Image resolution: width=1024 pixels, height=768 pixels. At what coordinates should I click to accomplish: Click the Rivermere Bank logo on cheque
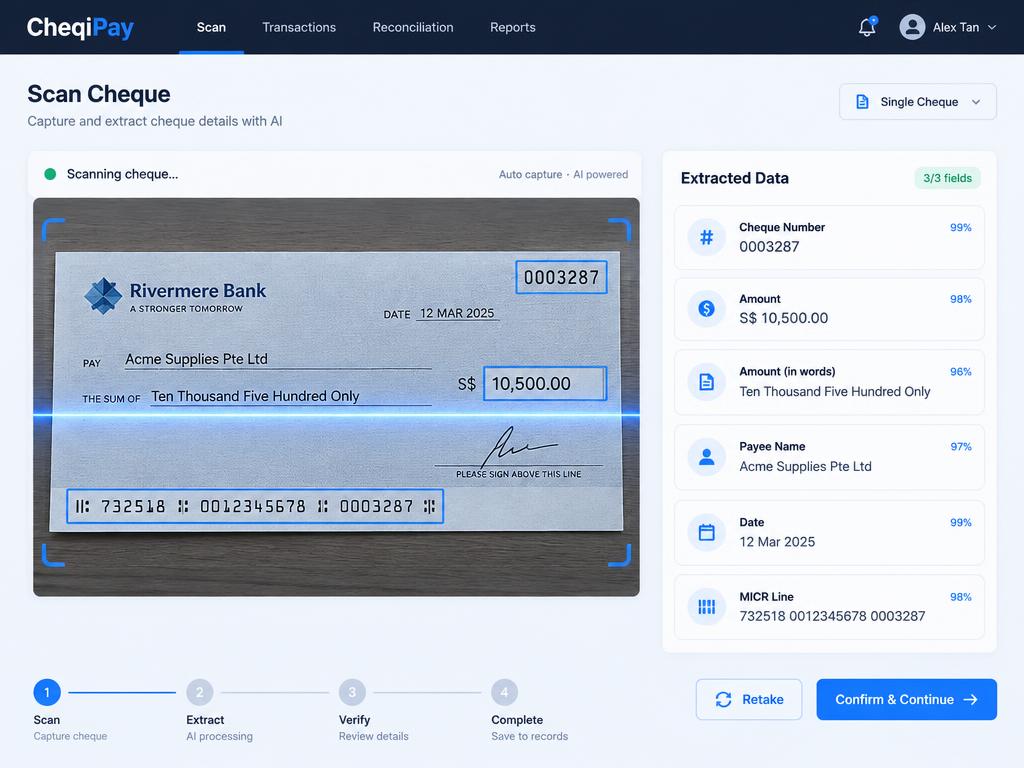[103, 296]
